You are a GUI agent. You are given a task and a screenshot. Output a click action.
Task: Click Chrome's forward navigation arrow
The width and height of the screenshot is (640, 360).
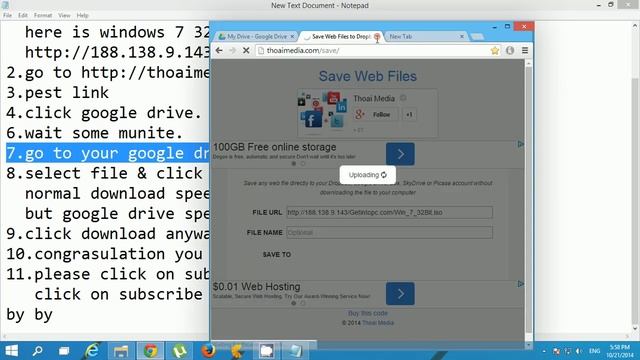(x=232, y=51)
